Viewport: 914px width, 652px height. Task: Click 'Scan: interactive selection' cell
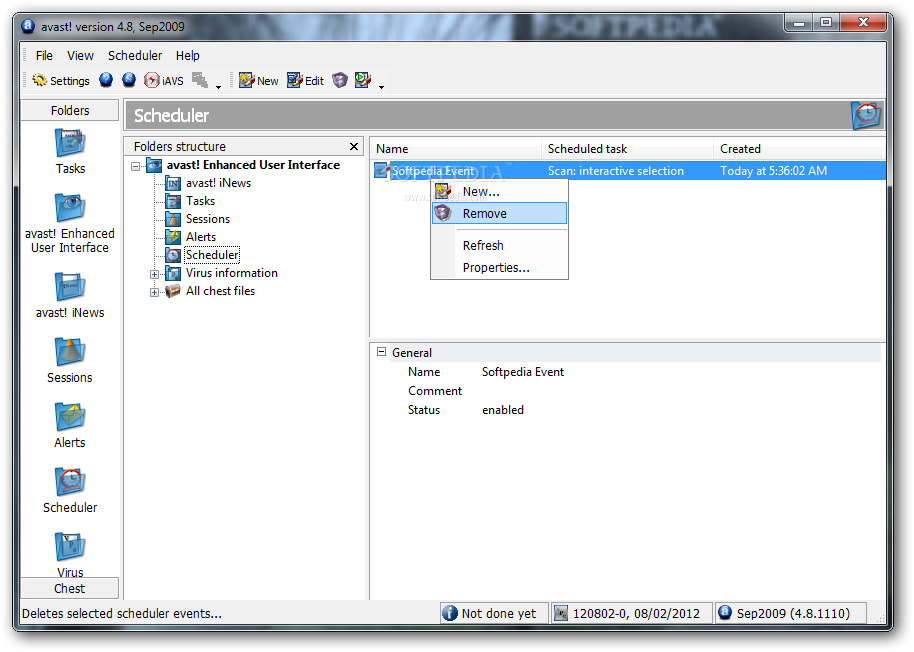pyautogui.click(x=616, y=171)
